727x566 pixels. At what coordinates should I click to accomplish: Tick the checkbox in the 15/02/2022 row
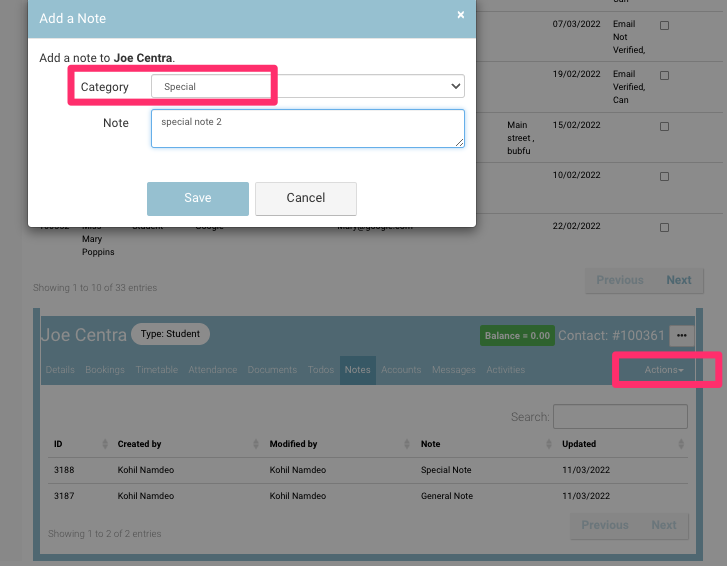(x=665, y=126)
